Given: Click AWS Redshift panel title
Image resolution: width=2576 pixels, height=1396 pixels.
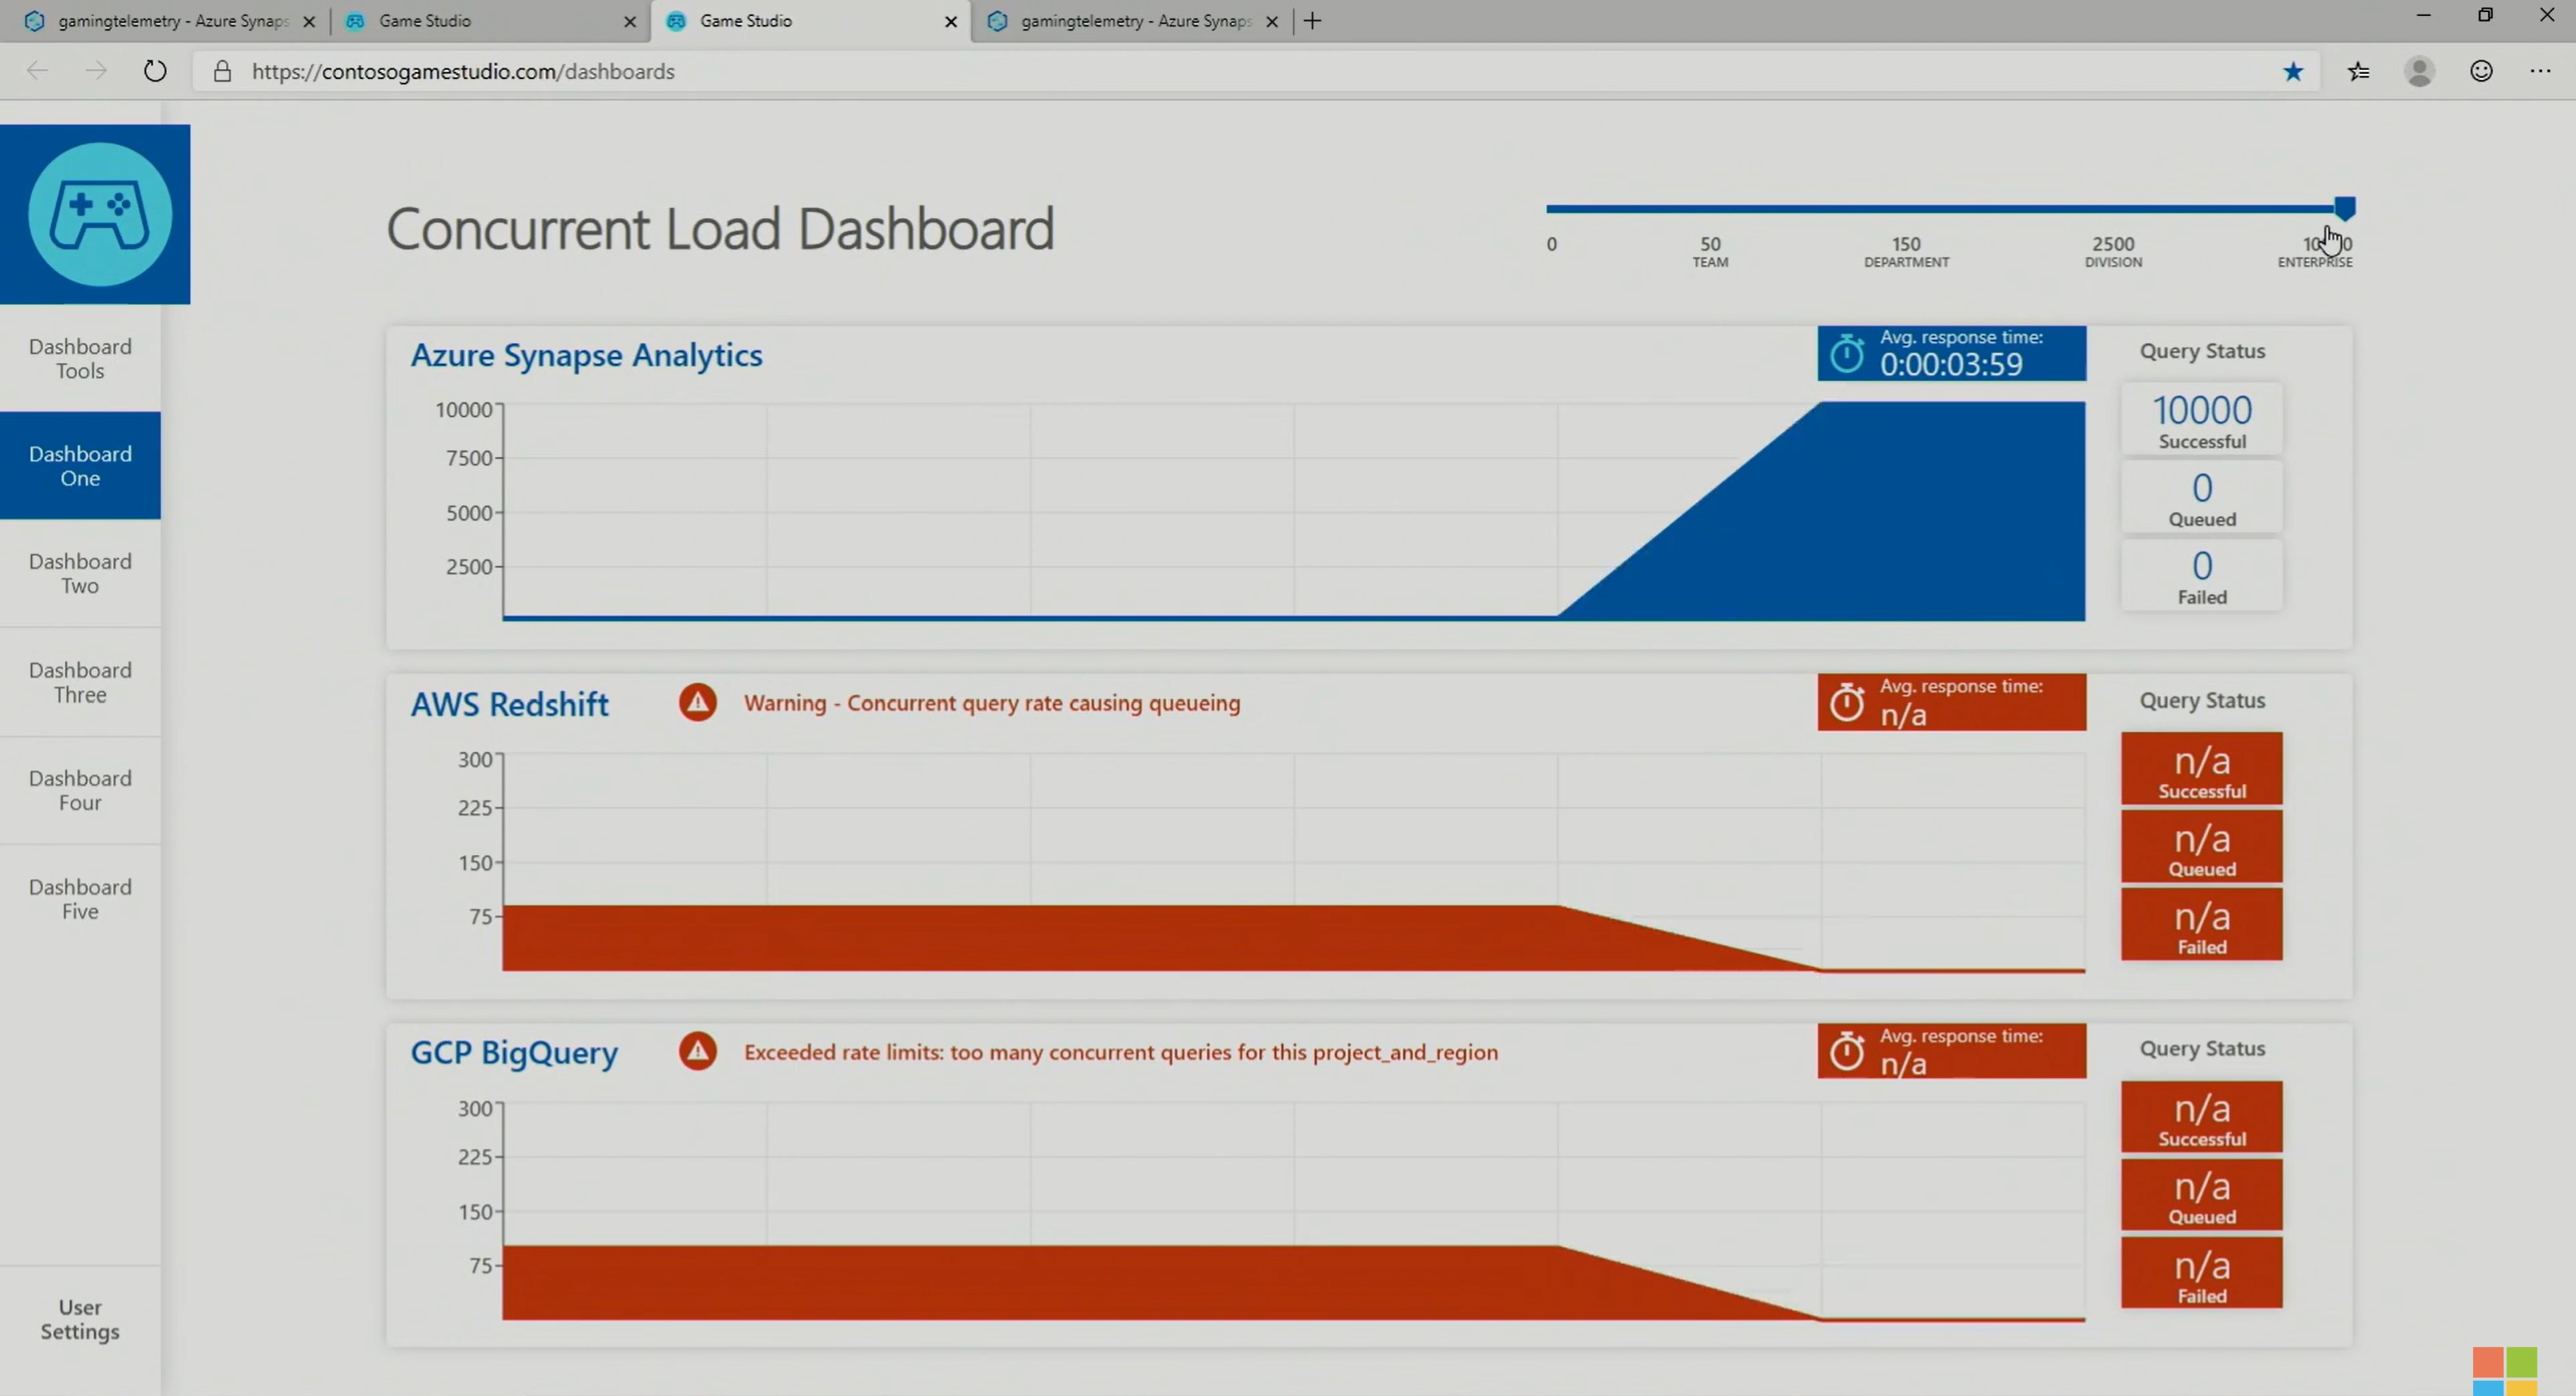Looking at the screenshot, I should [x=509, y=704].
